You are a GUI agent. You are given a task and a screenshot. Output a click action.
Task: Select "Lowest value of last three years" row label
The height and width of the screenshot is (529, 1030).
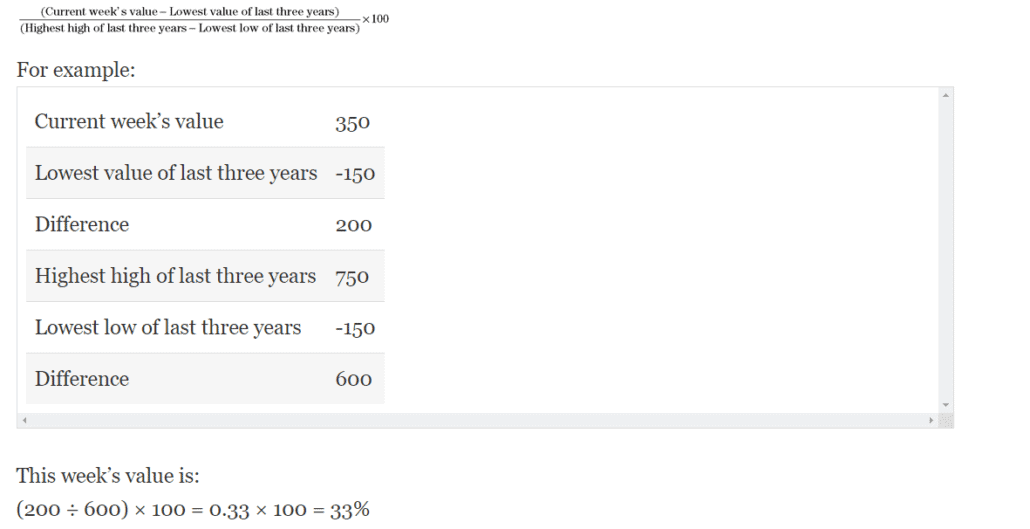point(176,173)
